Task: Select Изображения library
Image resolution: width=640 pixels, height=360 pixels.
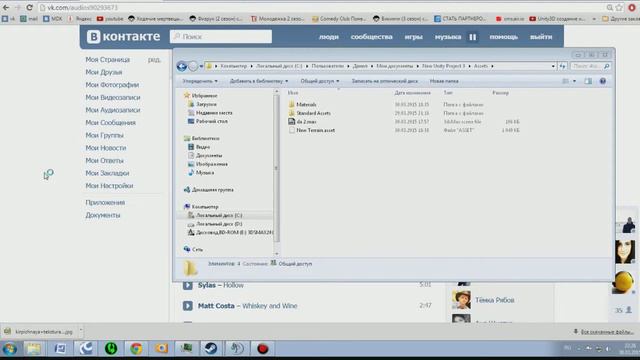Action: [211, 164]
